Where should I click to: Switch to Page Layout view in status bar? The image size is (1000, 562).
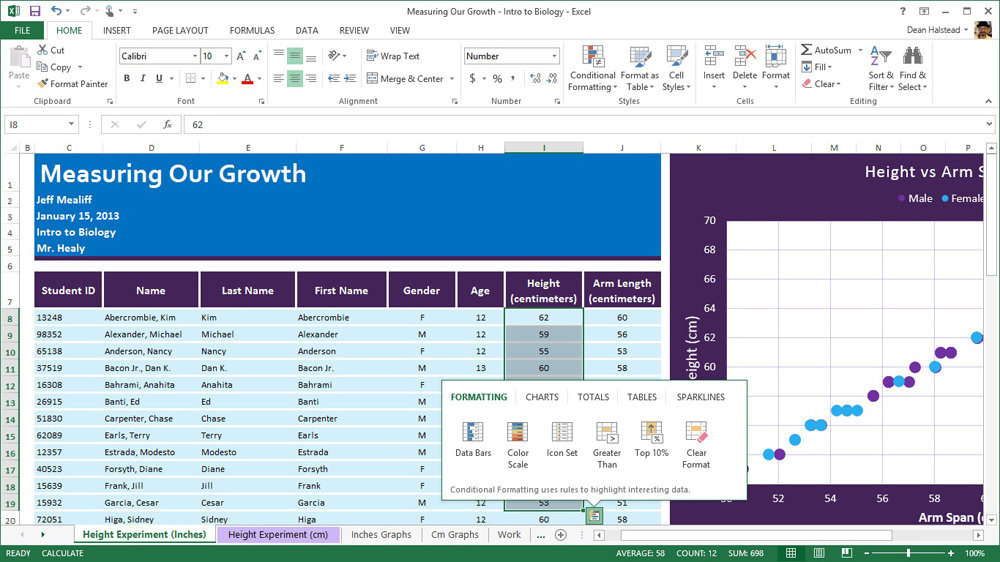819,553
